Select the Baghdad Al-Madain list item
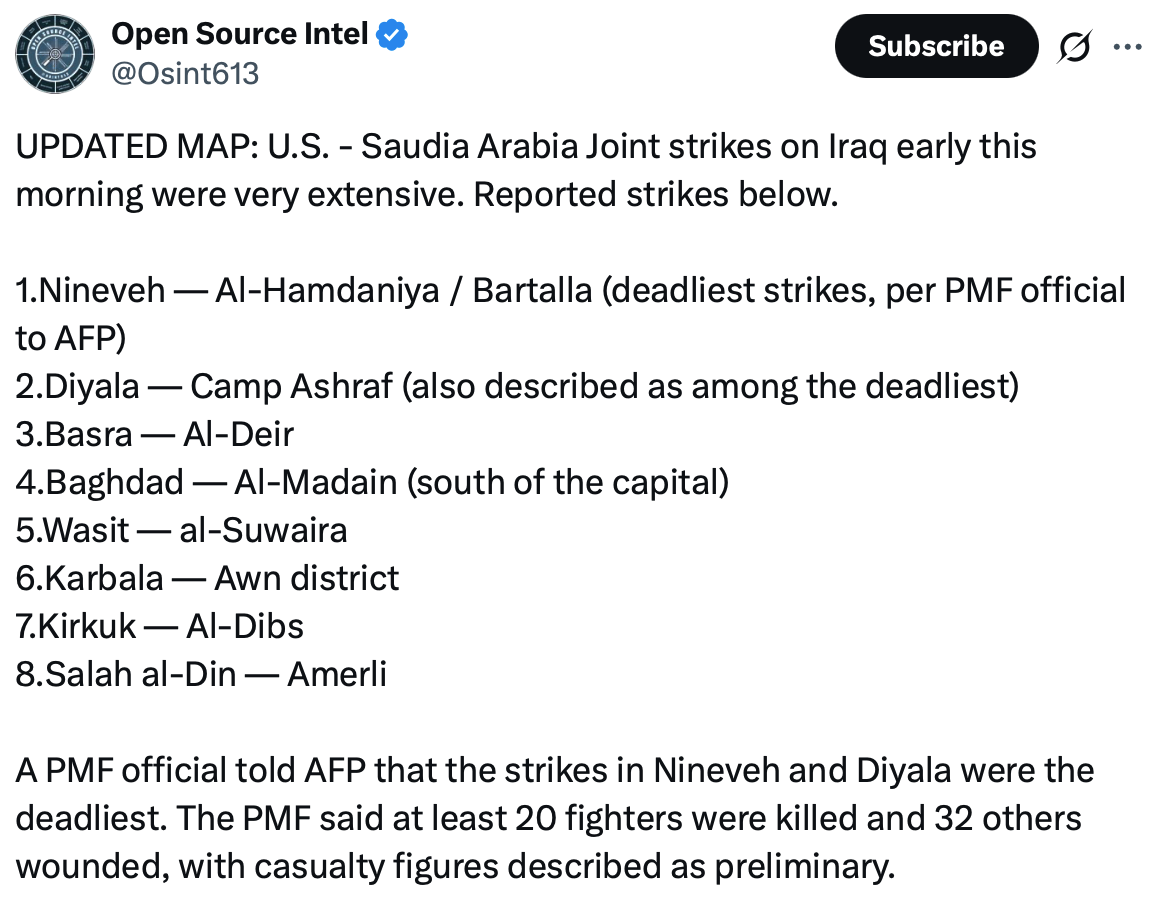This screenshot has height=900, width=1150. (373, 483)
